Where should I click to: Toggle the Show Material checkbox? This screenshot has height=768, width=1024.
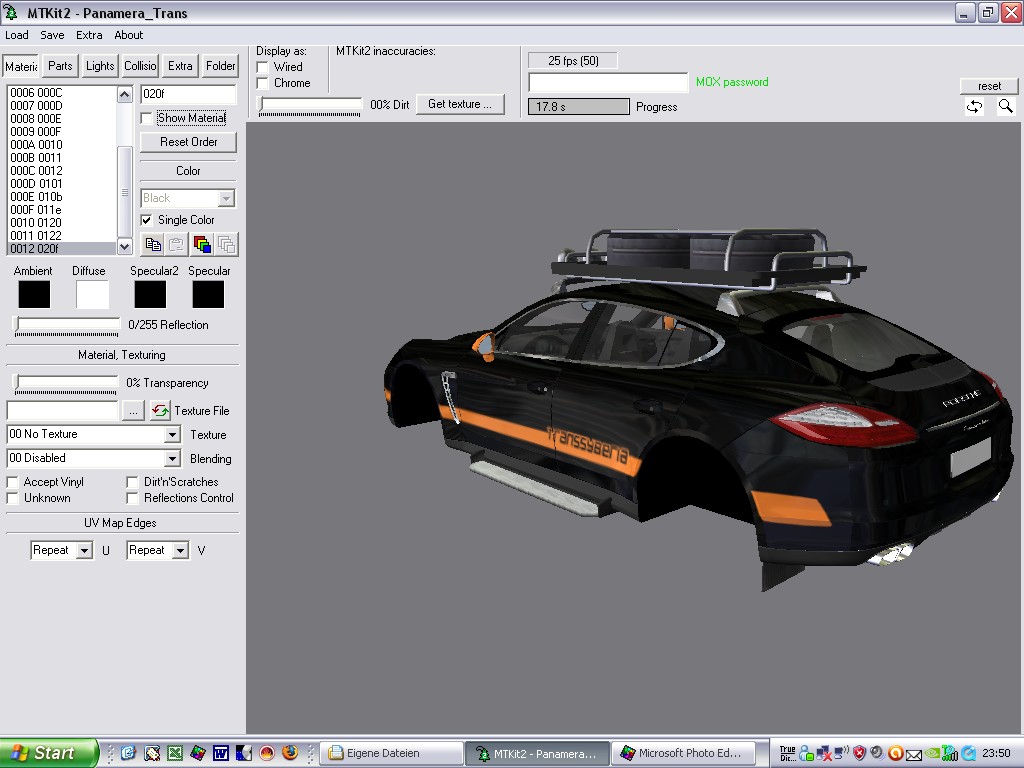point(146,118)
